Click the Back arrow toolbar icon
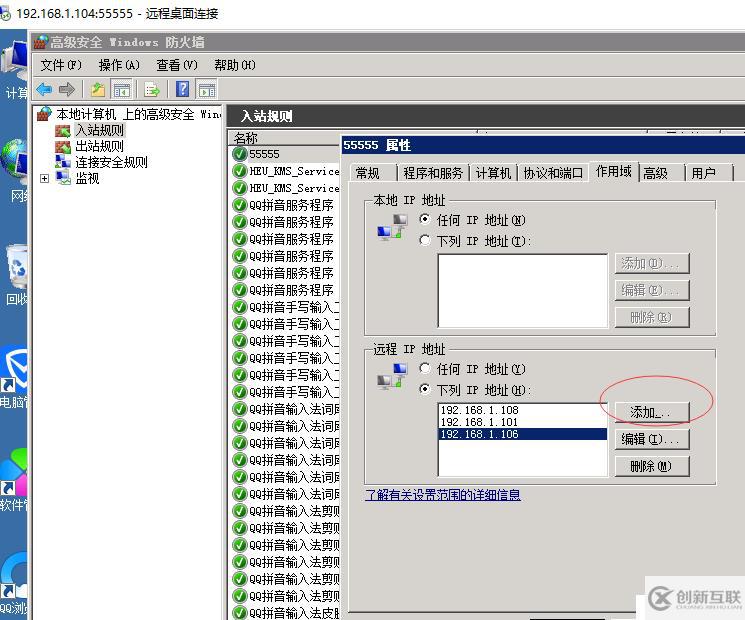 pos(44,89)
